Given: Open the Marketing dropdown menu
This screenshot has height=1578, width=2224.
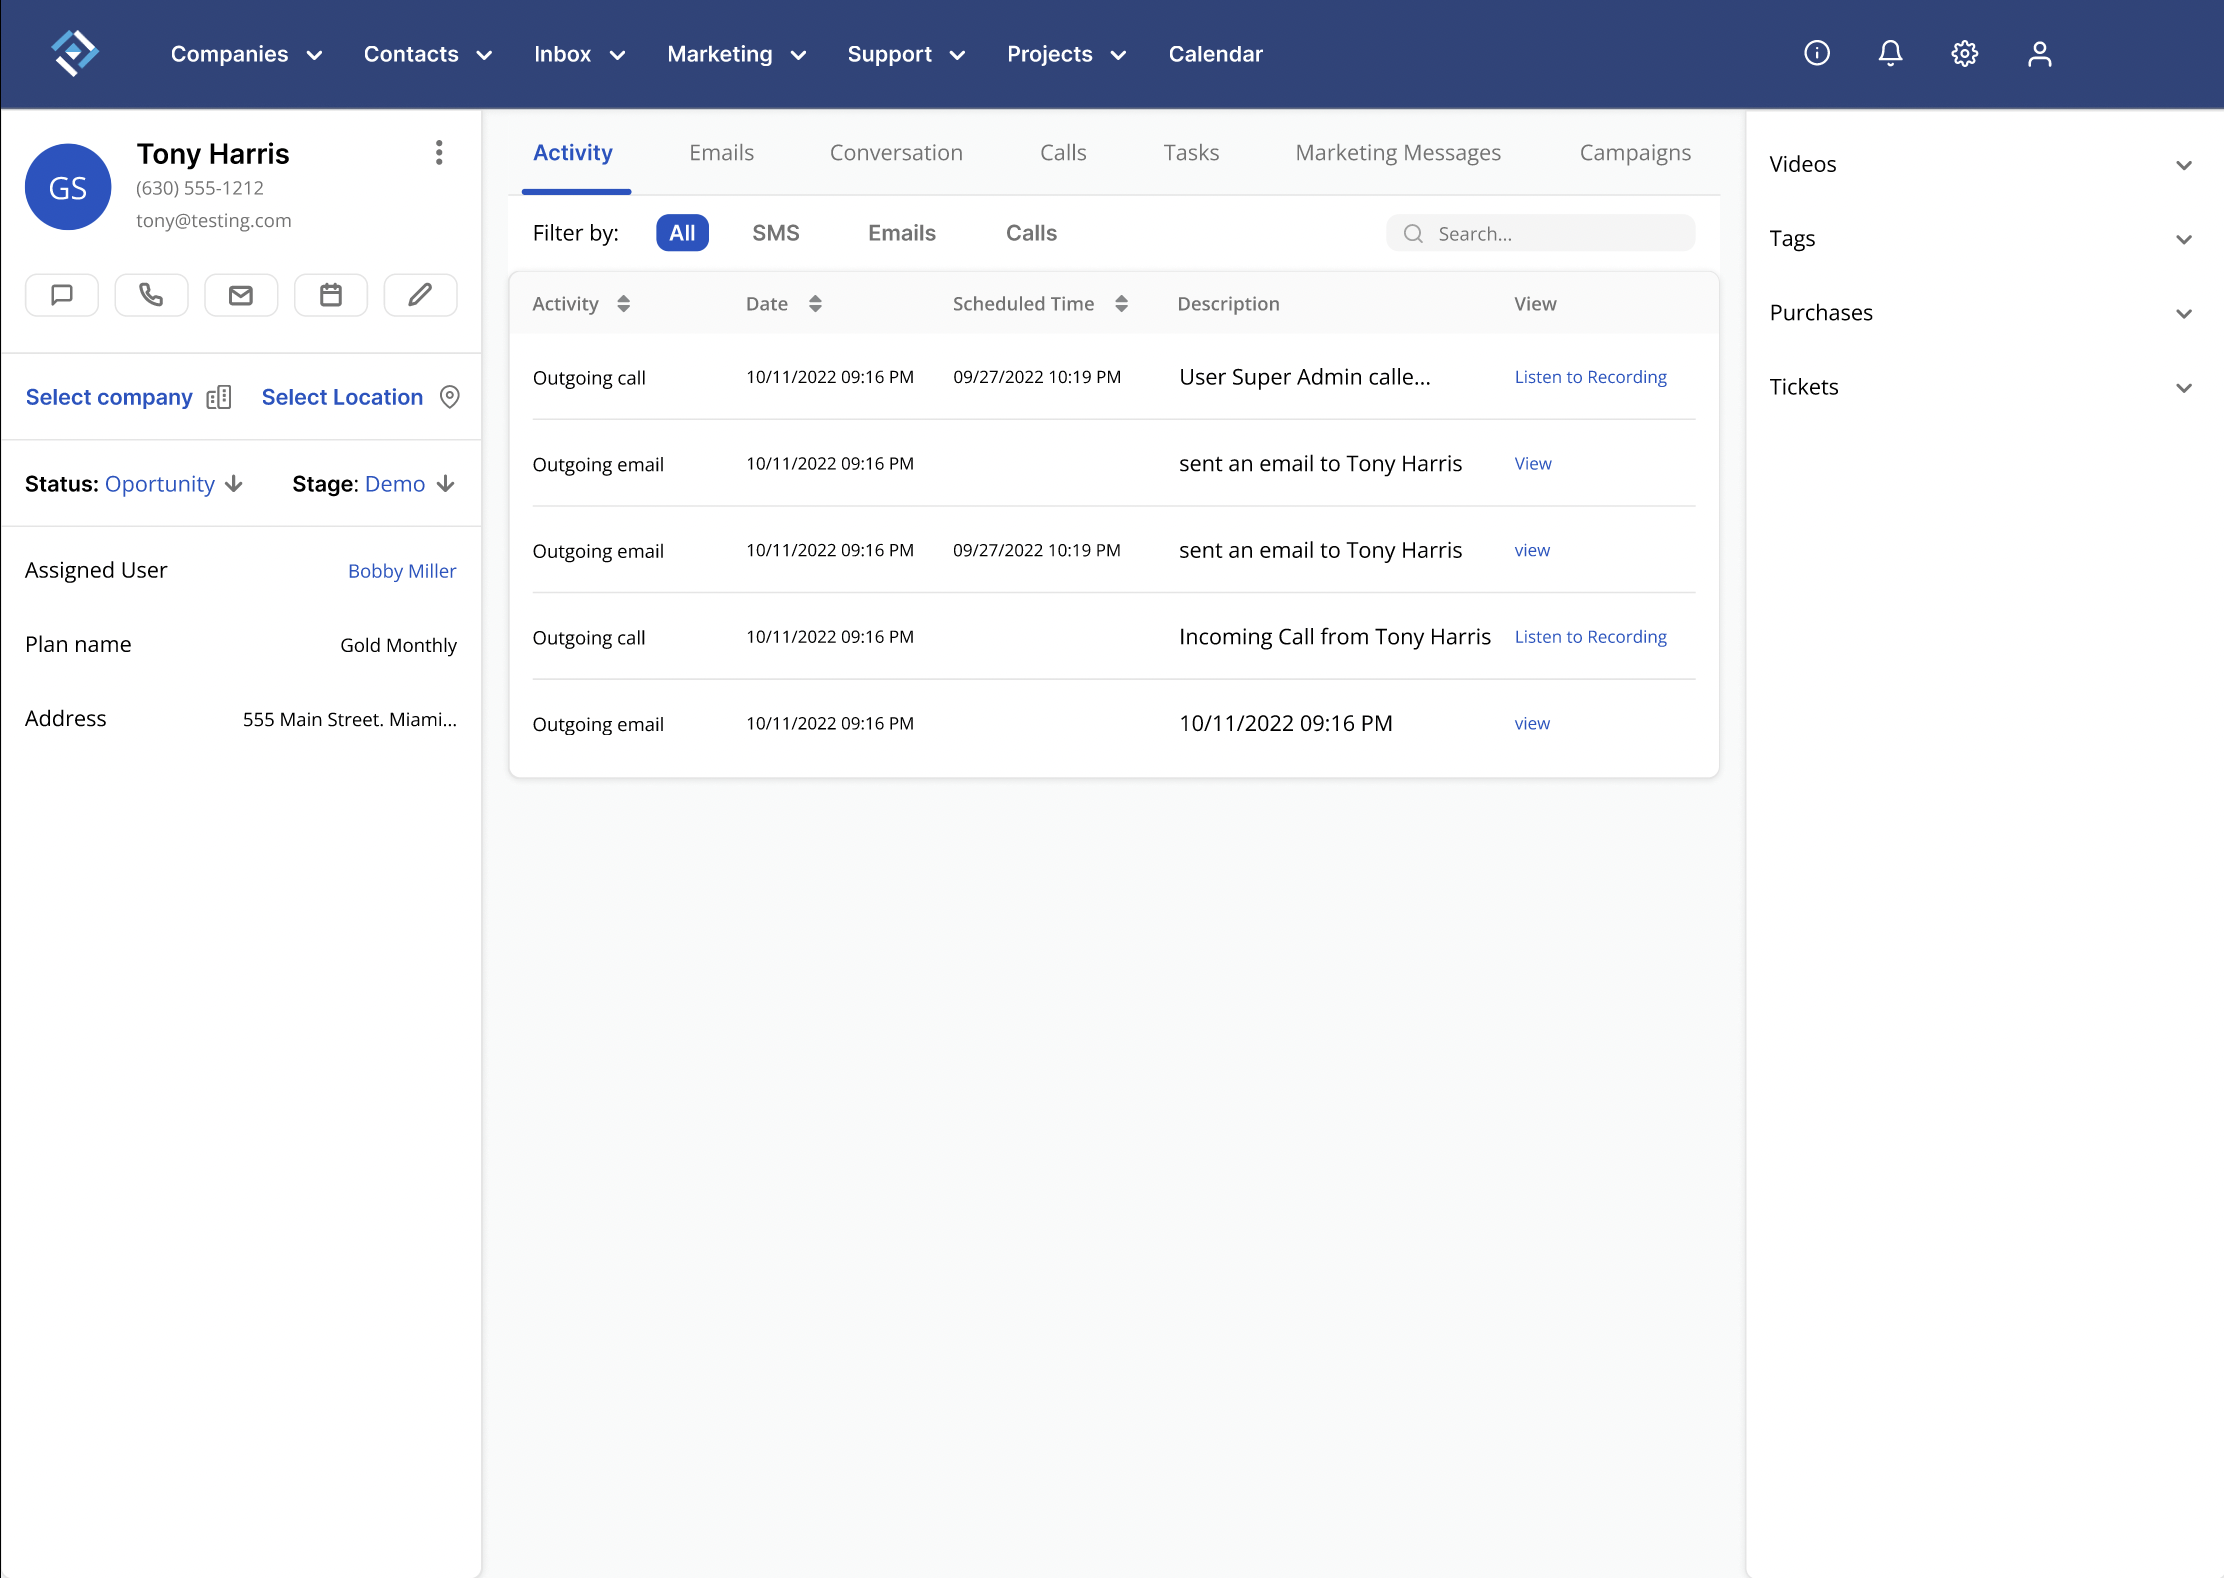Looking at the screenshot, I should click(737, 54).
